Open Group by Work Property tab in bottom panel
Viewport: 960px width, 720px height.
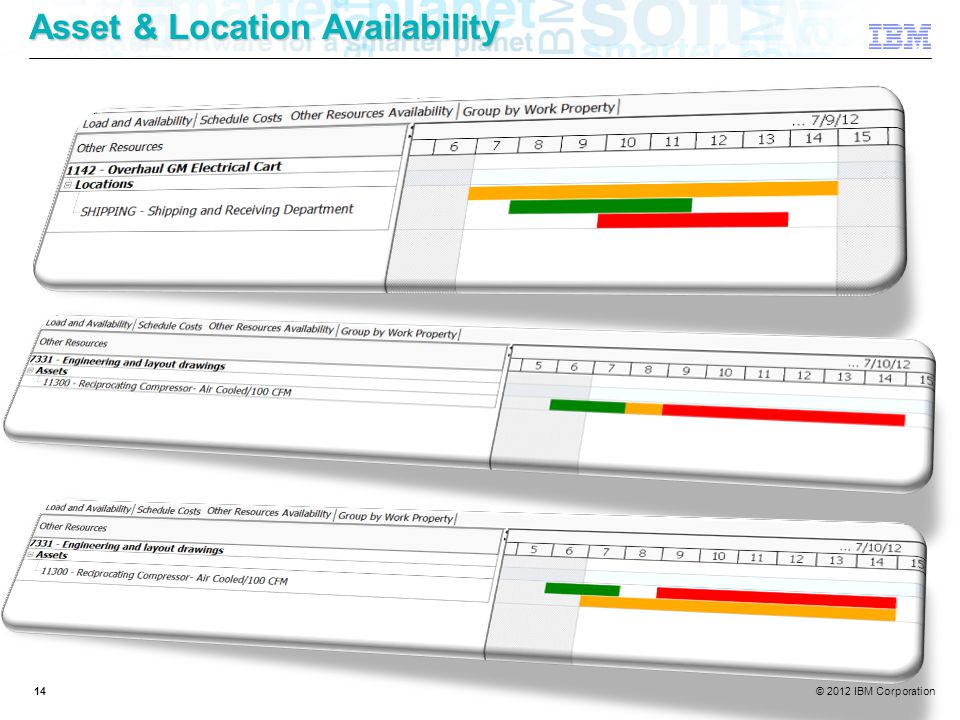click(396, 517)
